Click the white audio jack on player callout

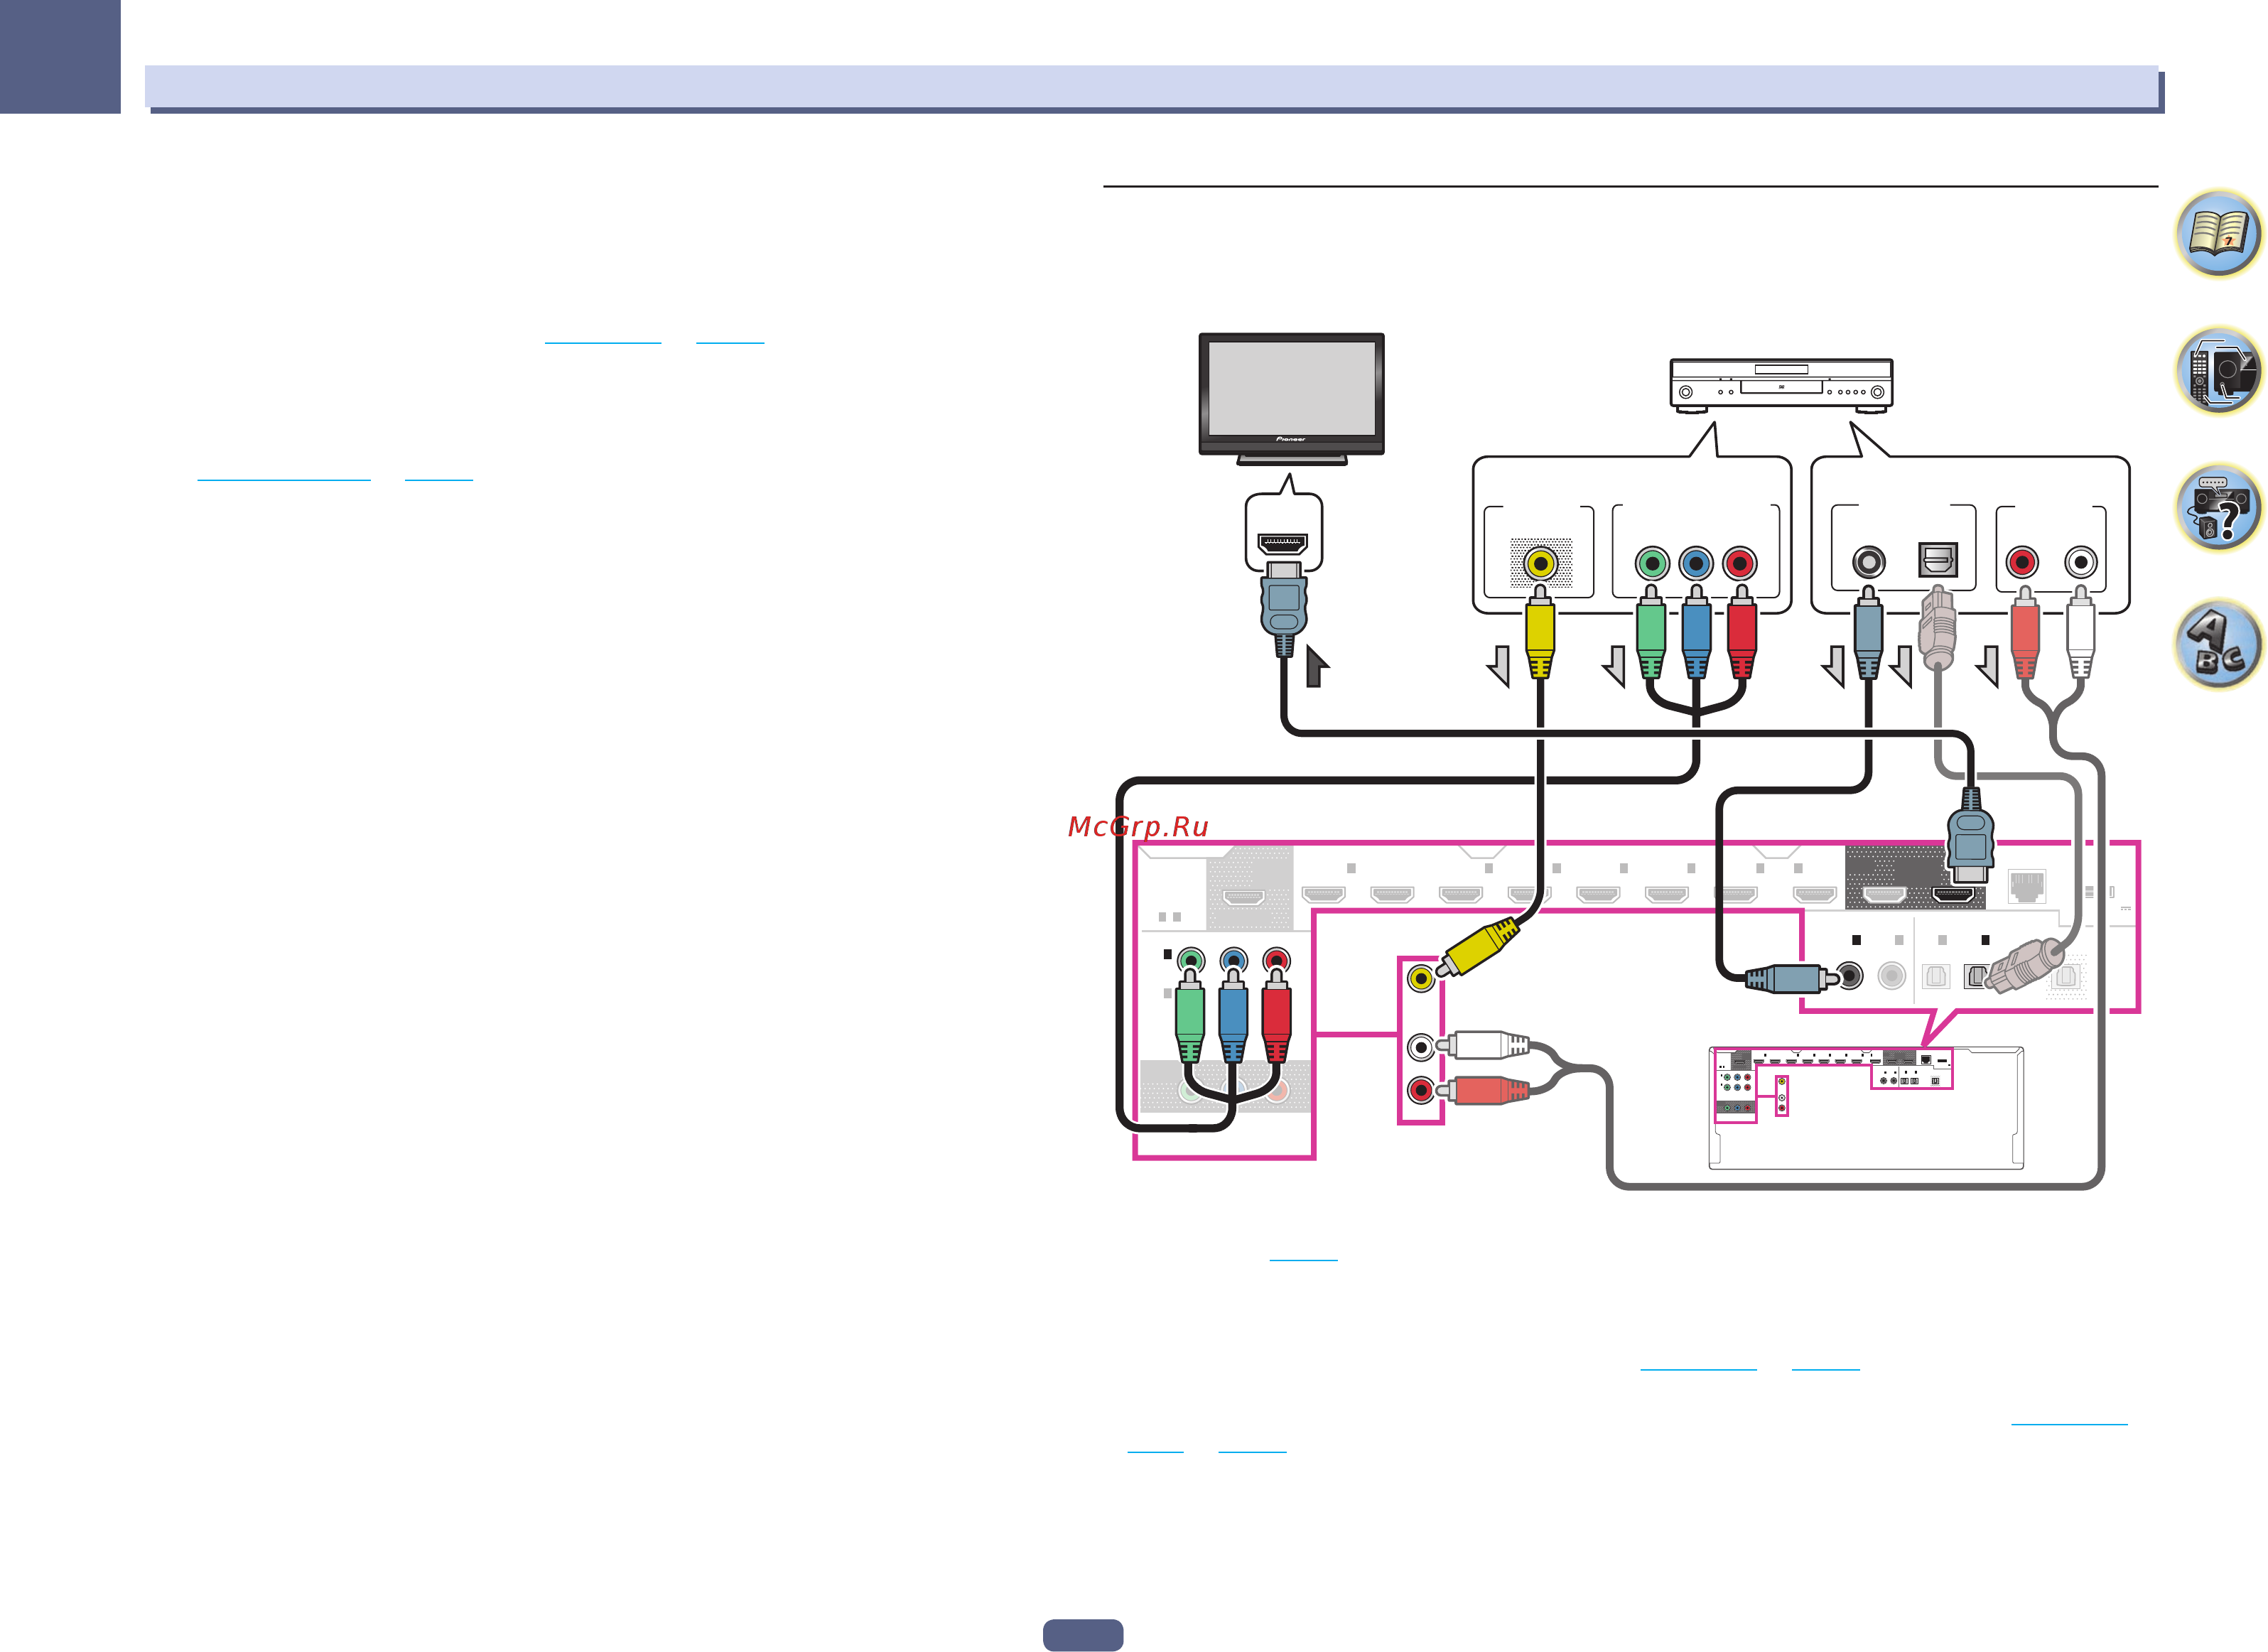2081,562
